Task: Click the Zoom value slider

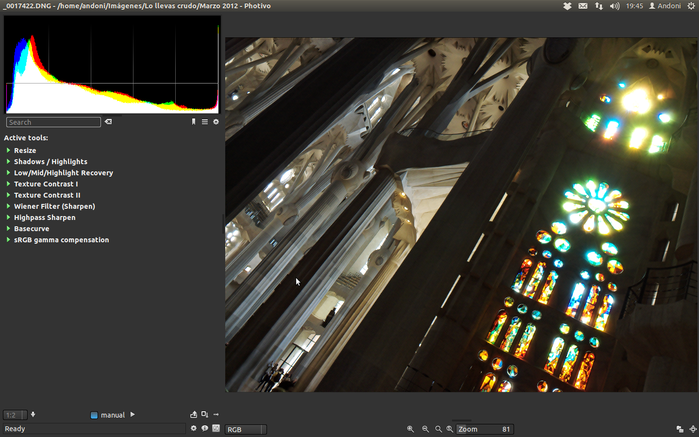Action: (x=485, y=429)
